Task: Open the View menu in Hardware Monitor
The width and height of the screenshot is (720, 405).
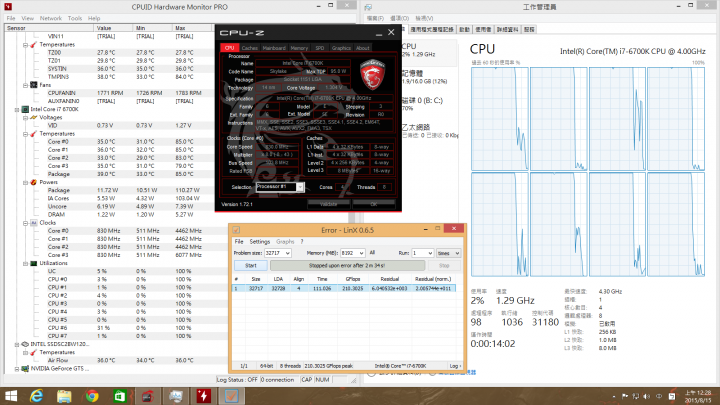Action: (x=28, y=18)
